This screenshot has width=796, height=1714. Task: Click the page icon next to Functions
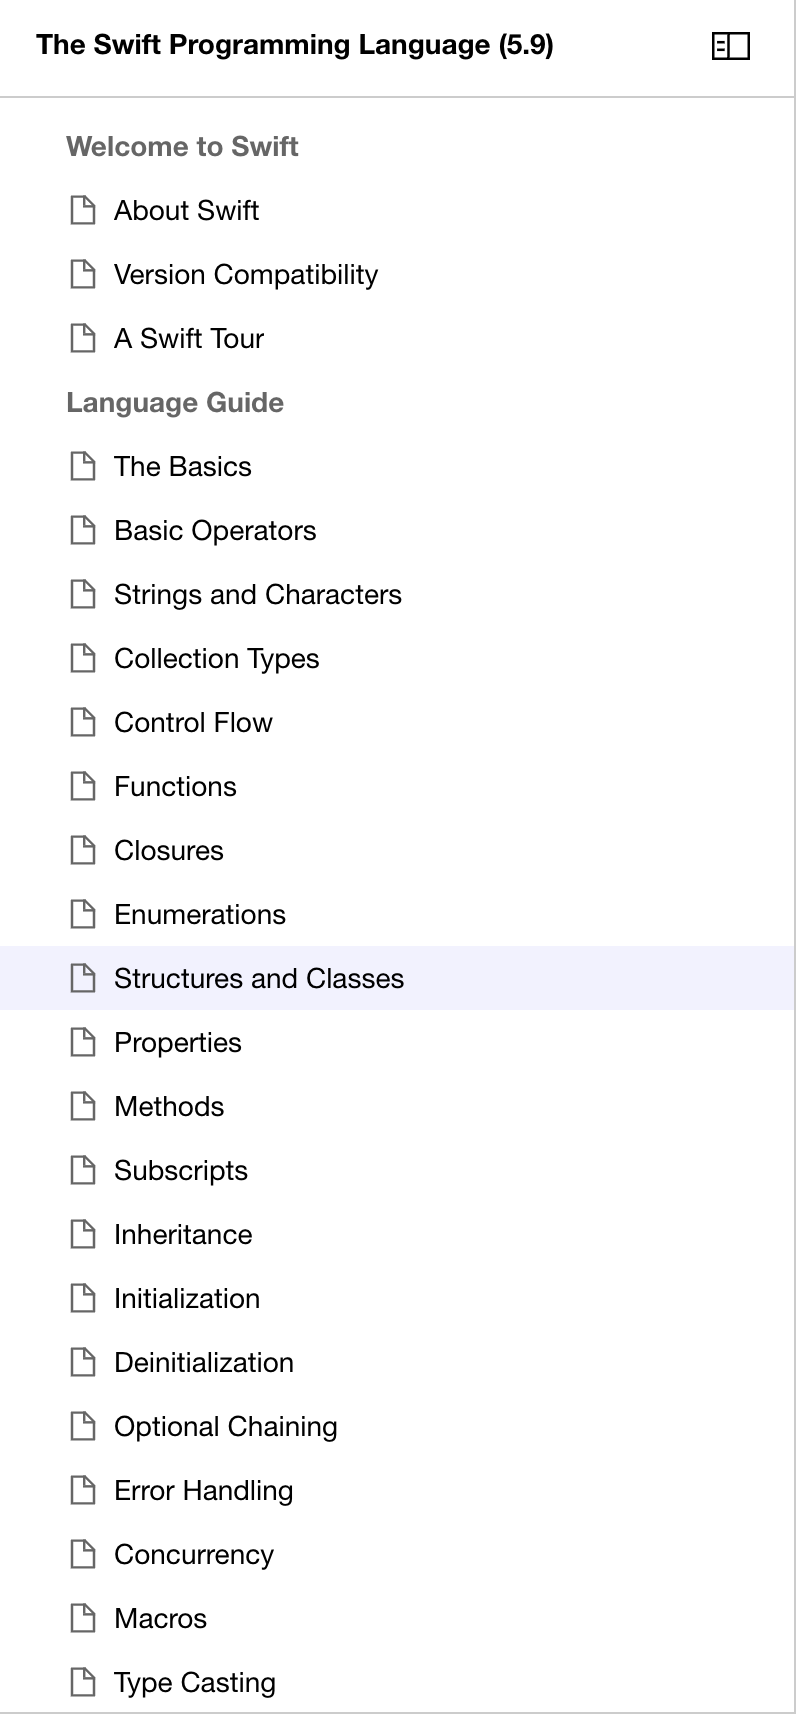(83, 786)
